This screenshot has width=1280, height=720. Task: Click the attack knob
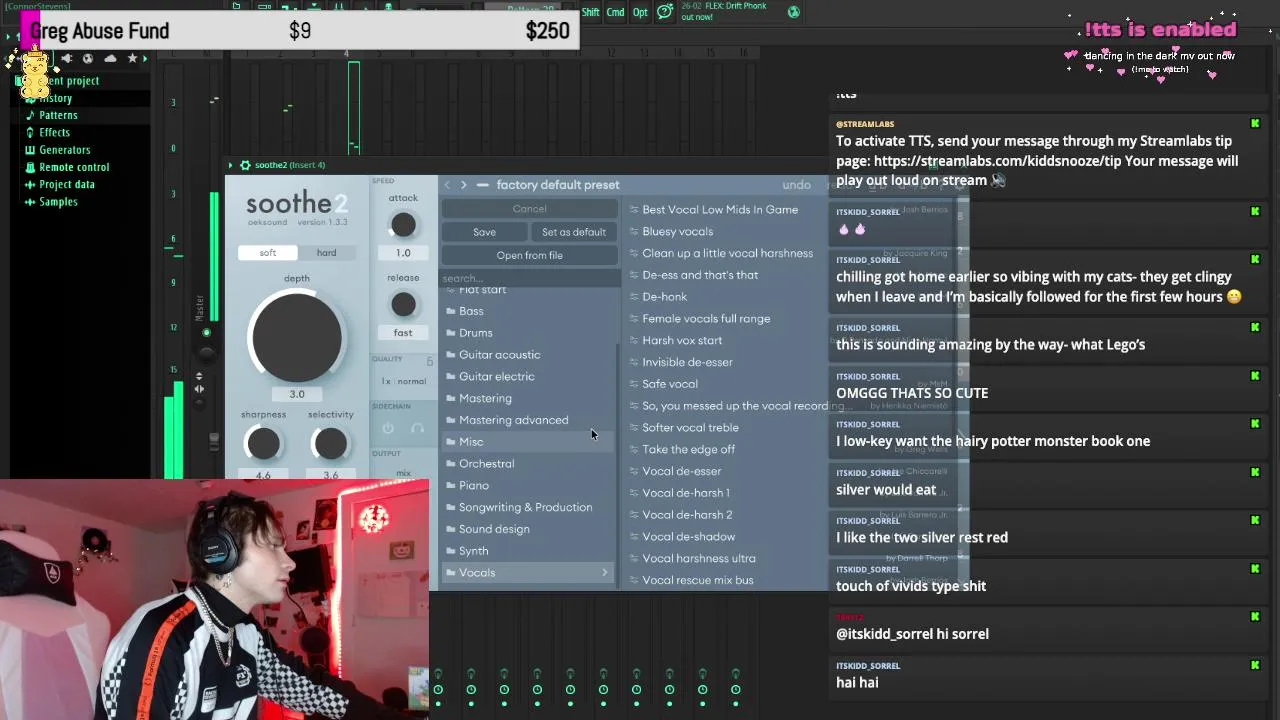(x=403, y=225)
